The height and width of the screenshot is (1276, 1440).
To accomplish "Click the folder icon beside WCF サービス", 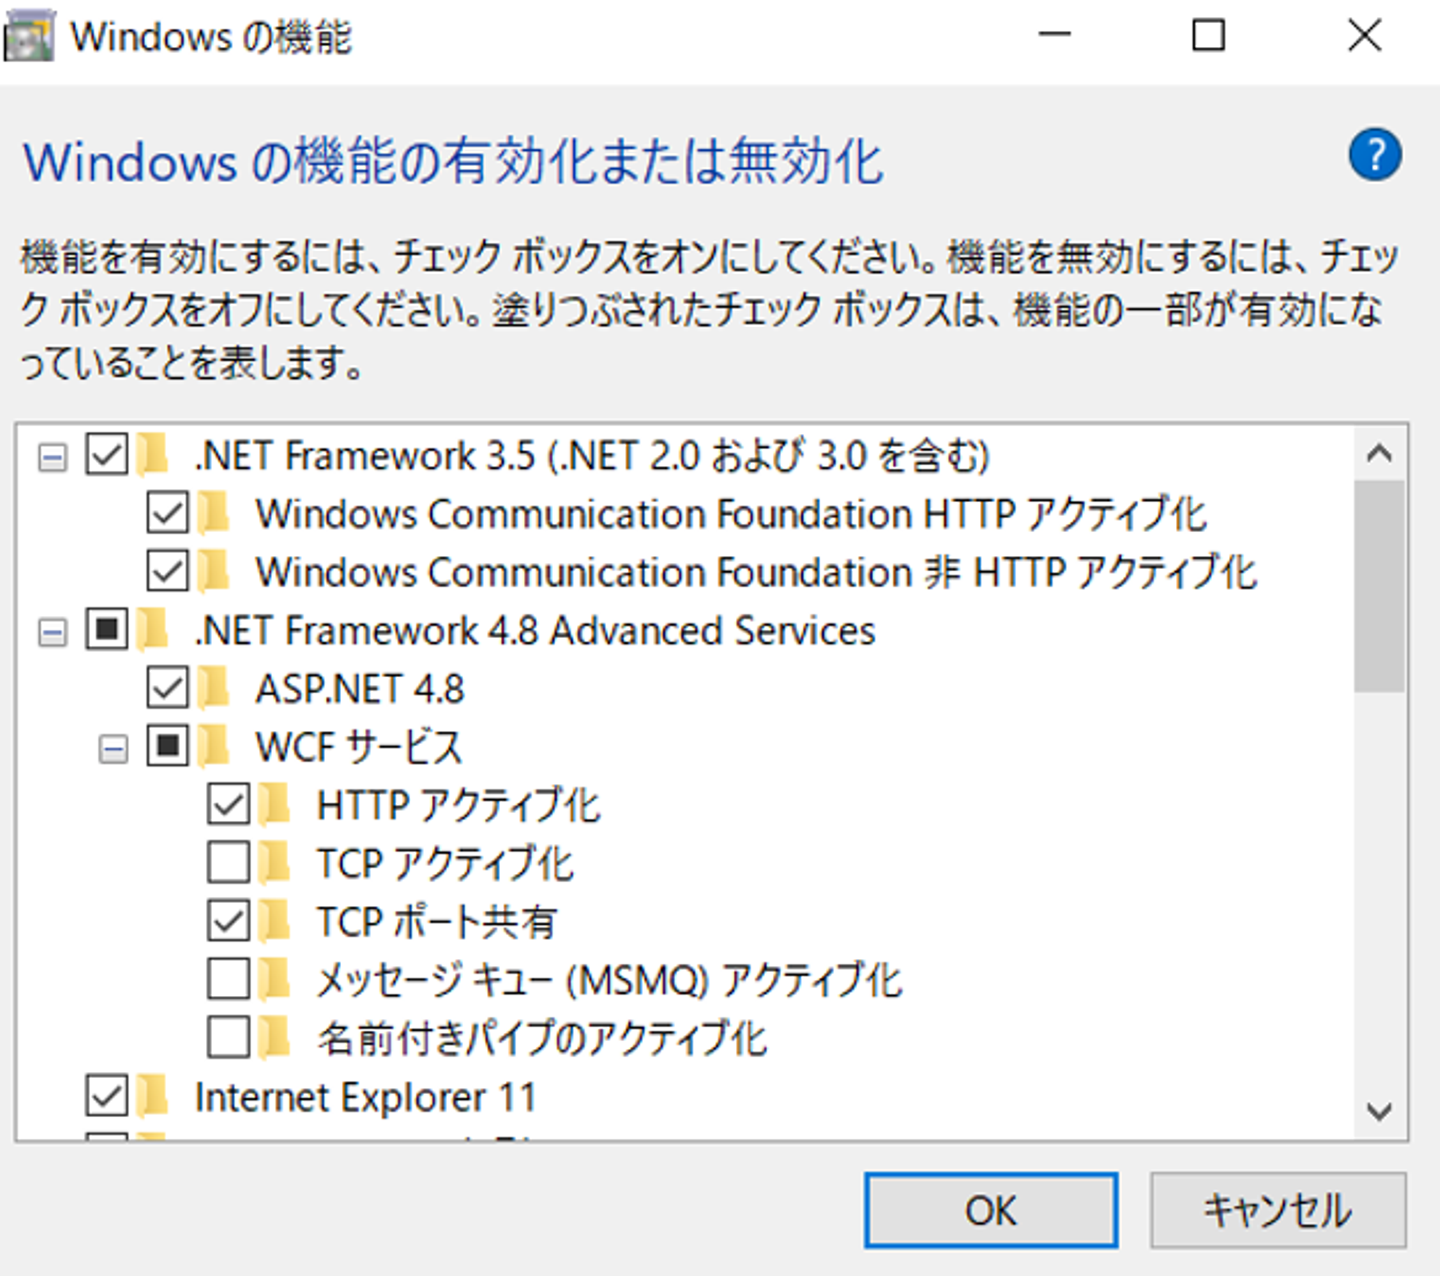I will (x=213, y=746).
